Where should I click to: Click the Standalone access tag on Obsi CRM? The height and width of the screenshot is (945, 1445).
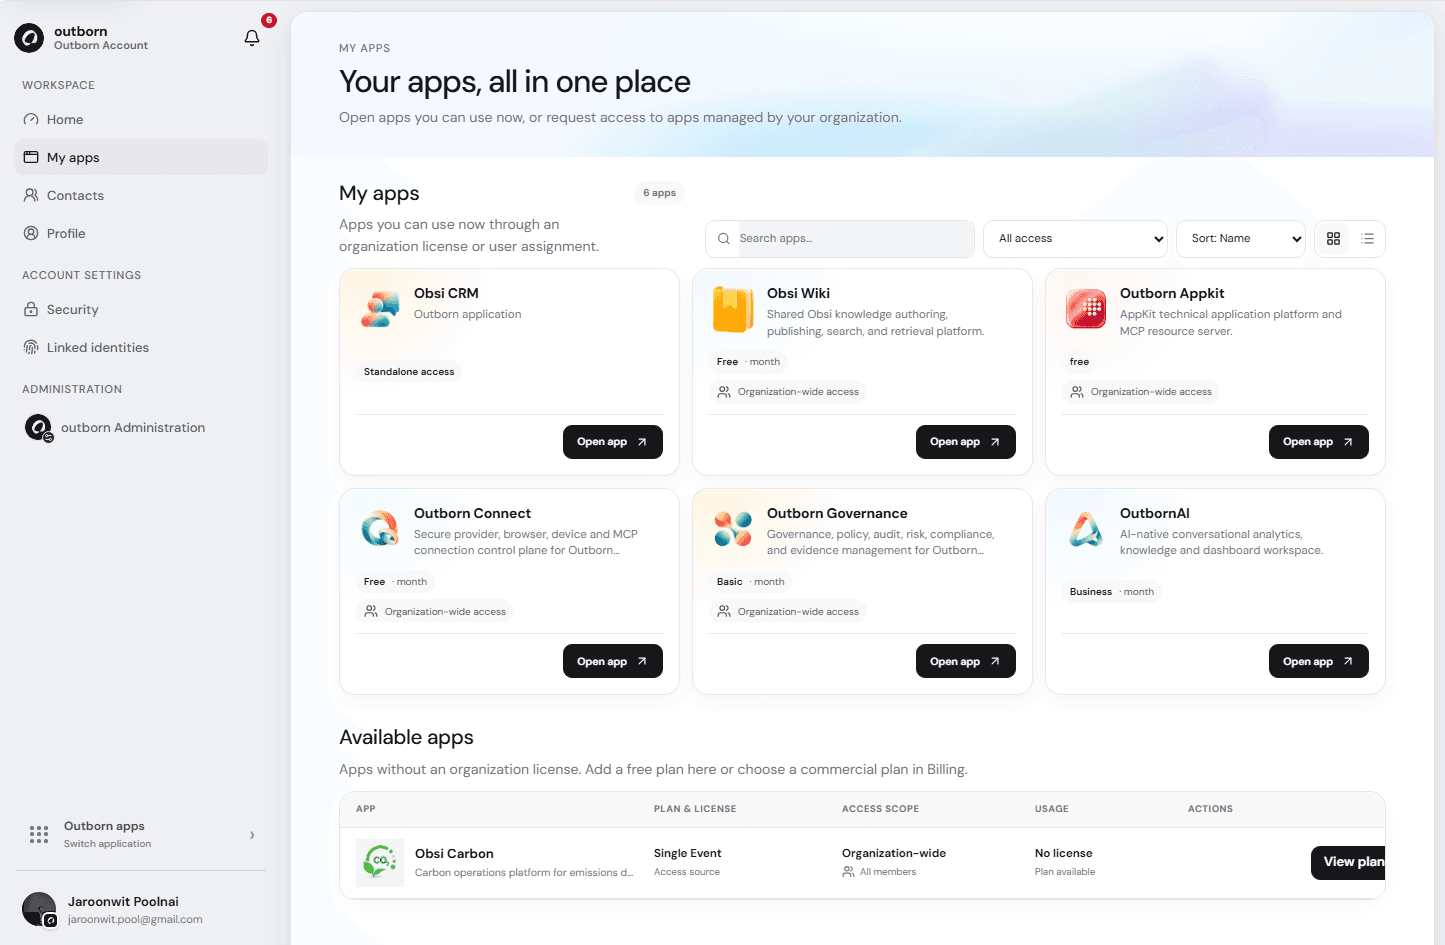click(409, 372)
